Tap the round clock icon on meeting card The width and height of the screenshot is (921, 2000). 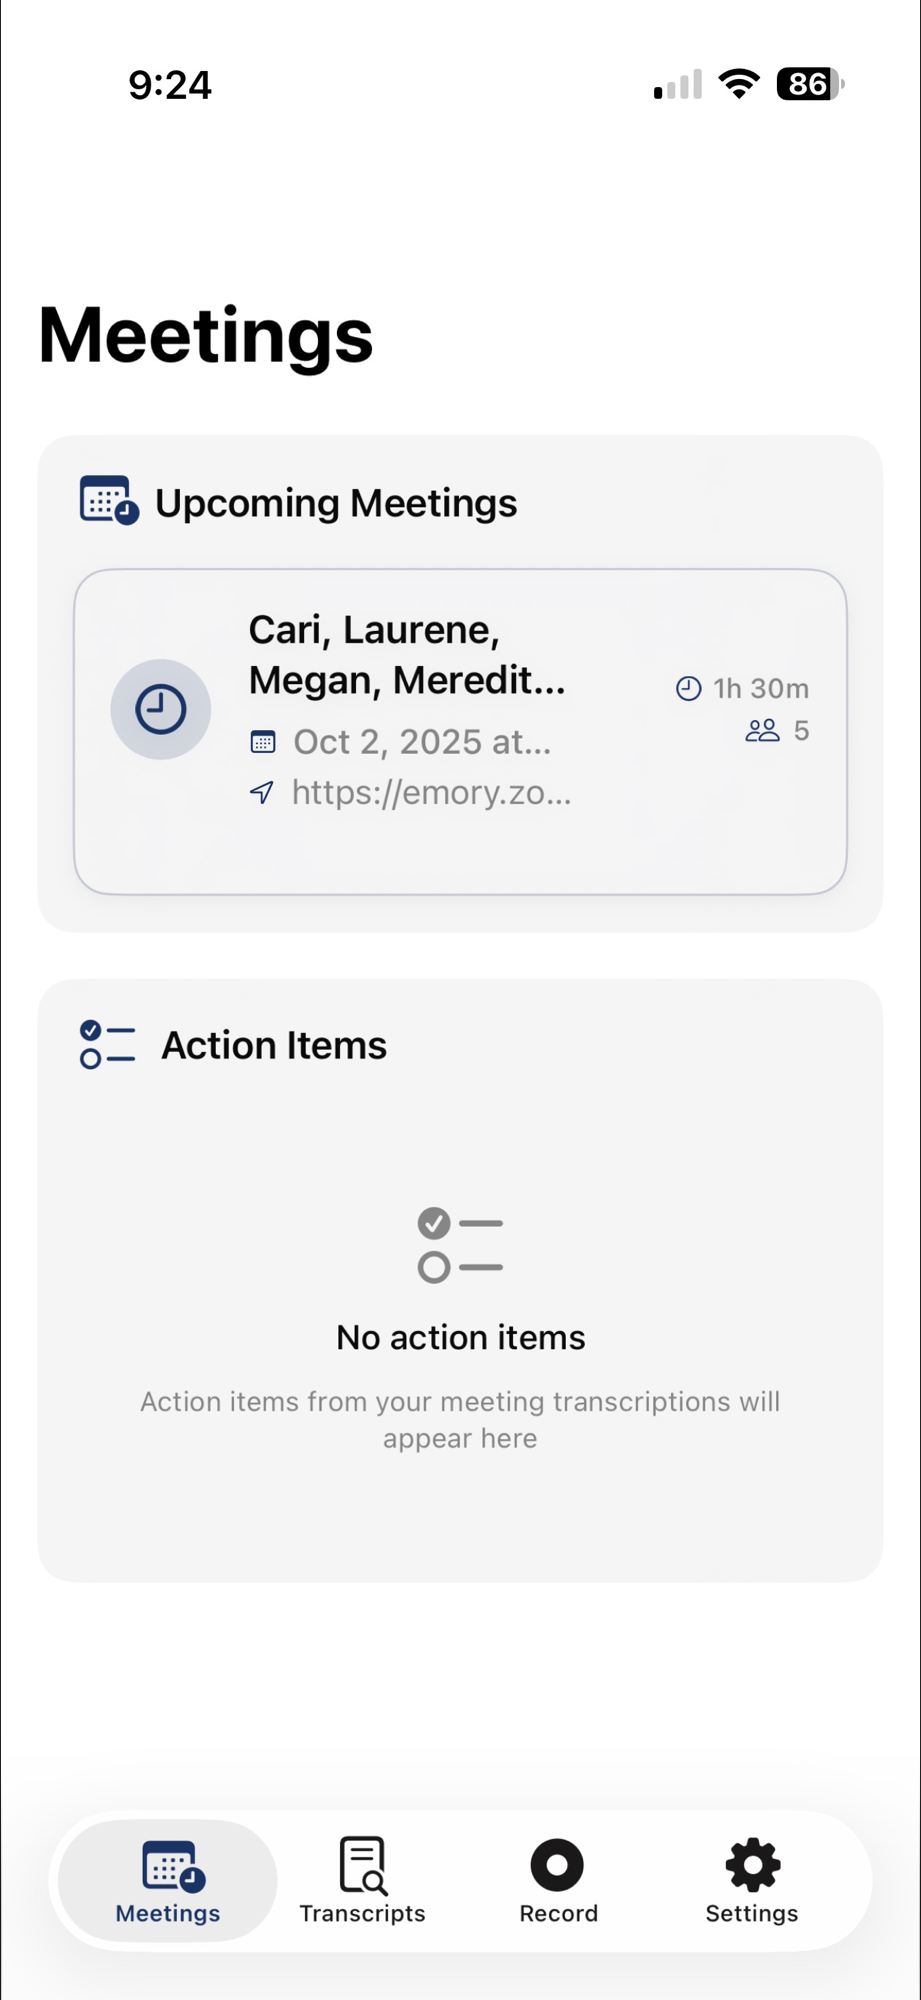(160, 709)
